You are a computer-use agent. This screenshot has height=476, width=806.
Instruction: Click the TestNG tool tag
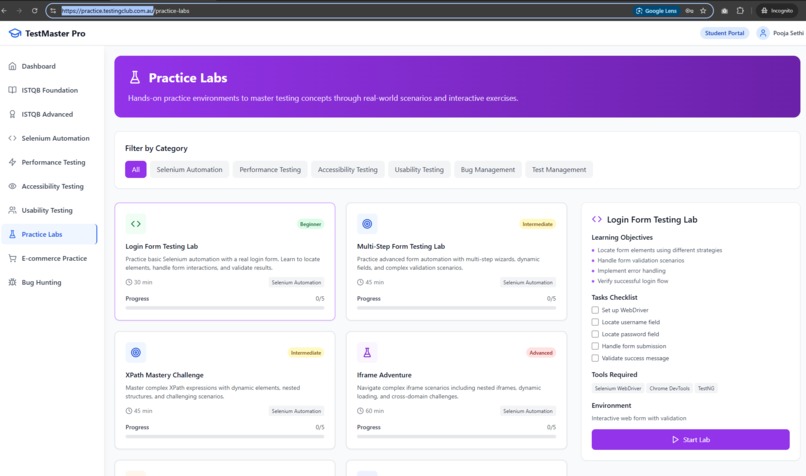(x=706, y=388)
